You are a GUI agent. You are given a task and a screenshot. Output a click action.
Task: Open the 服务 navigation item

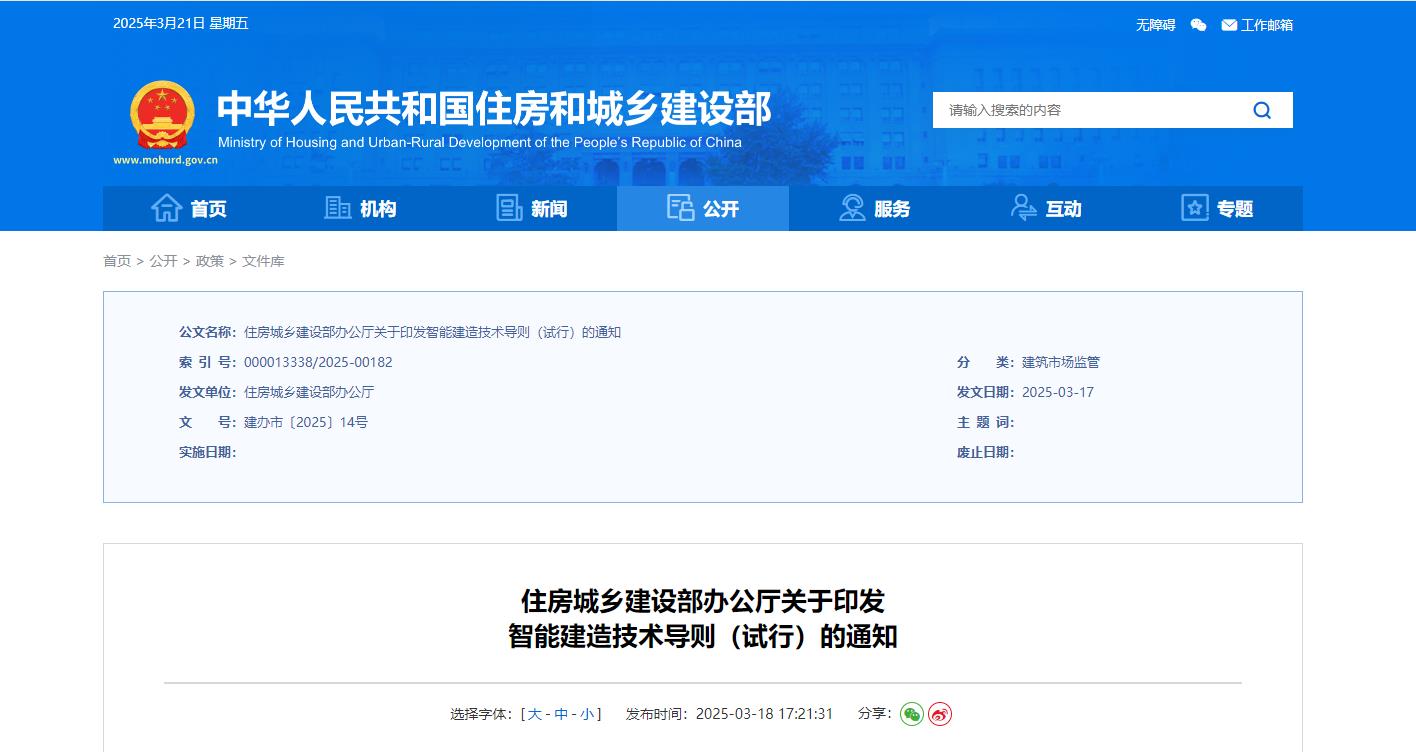[x=874, y=208]
